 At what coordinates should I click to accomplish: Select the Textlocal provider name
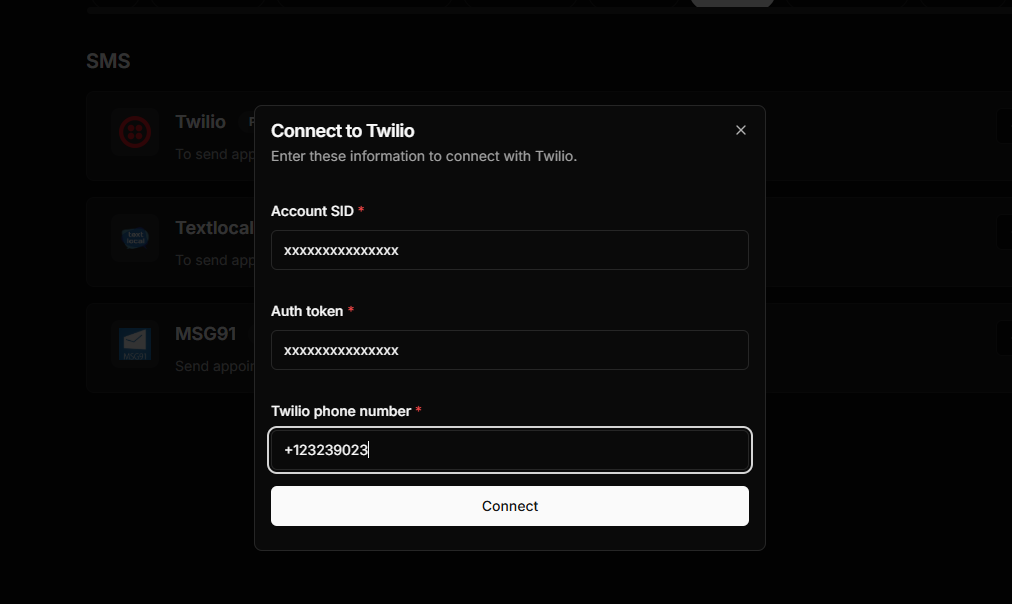pos(214,228)
